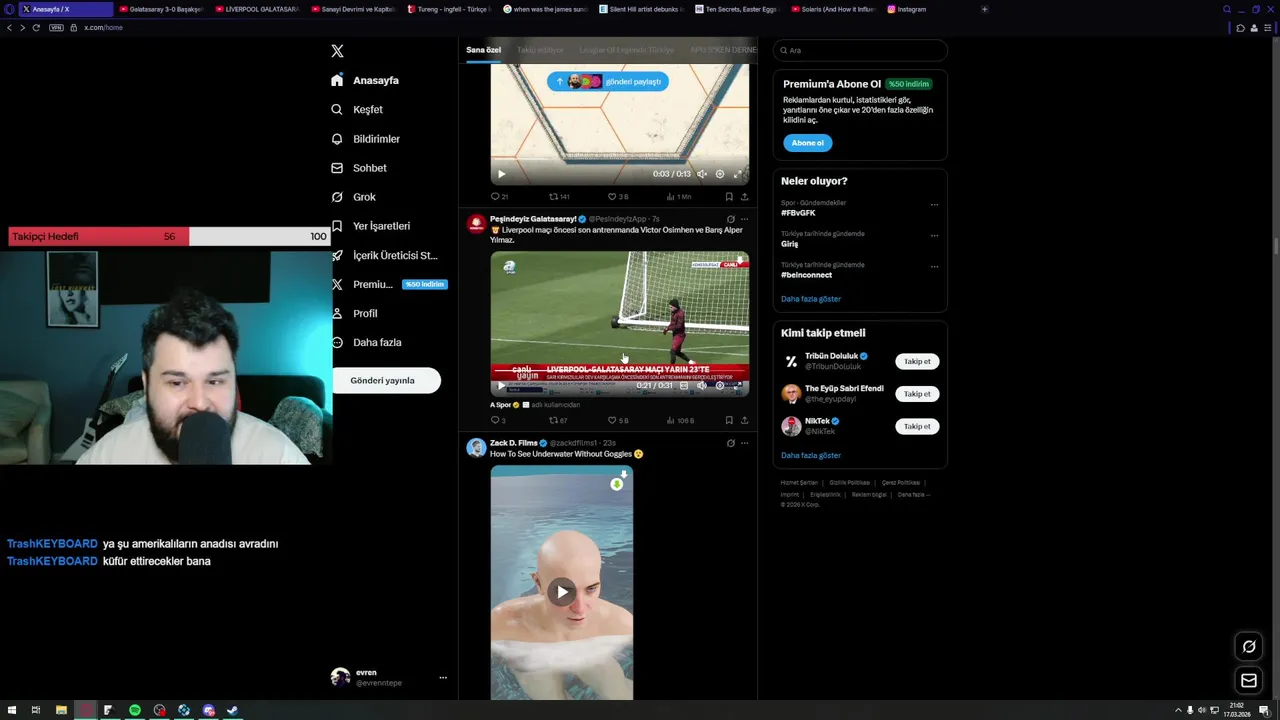Play the top video
Screen dimensions: 1280x720
(x=502, y=174)
